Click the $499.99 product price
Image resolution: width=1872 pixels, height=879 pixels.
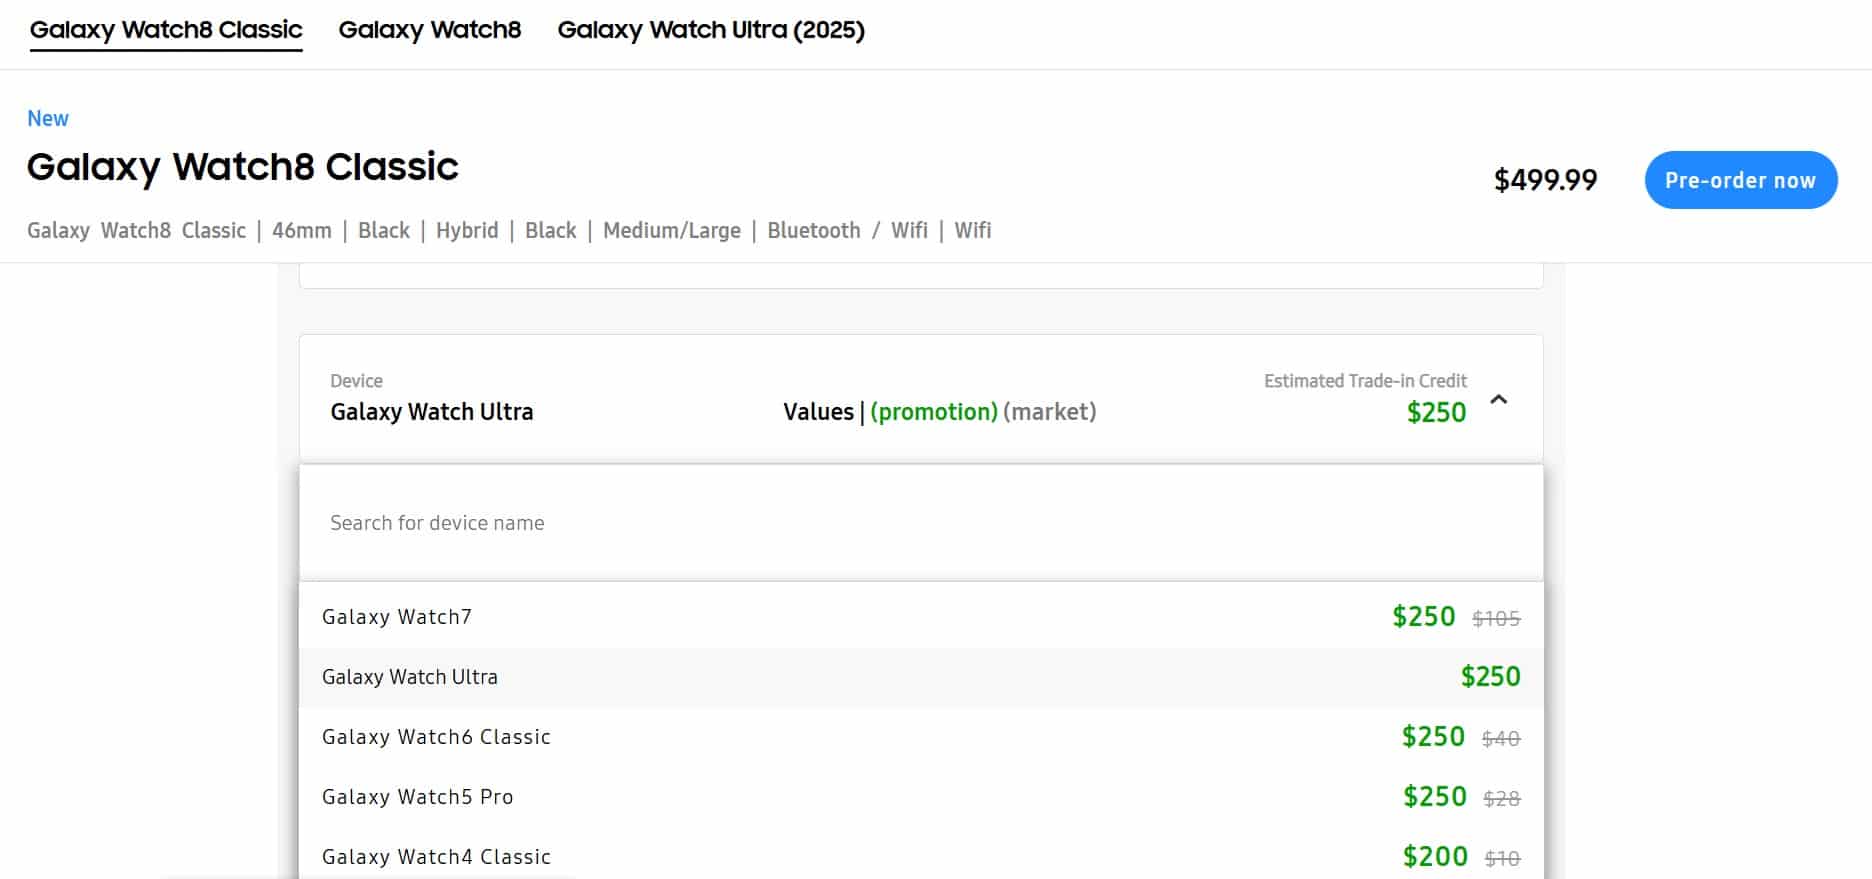coord(1545,180)
